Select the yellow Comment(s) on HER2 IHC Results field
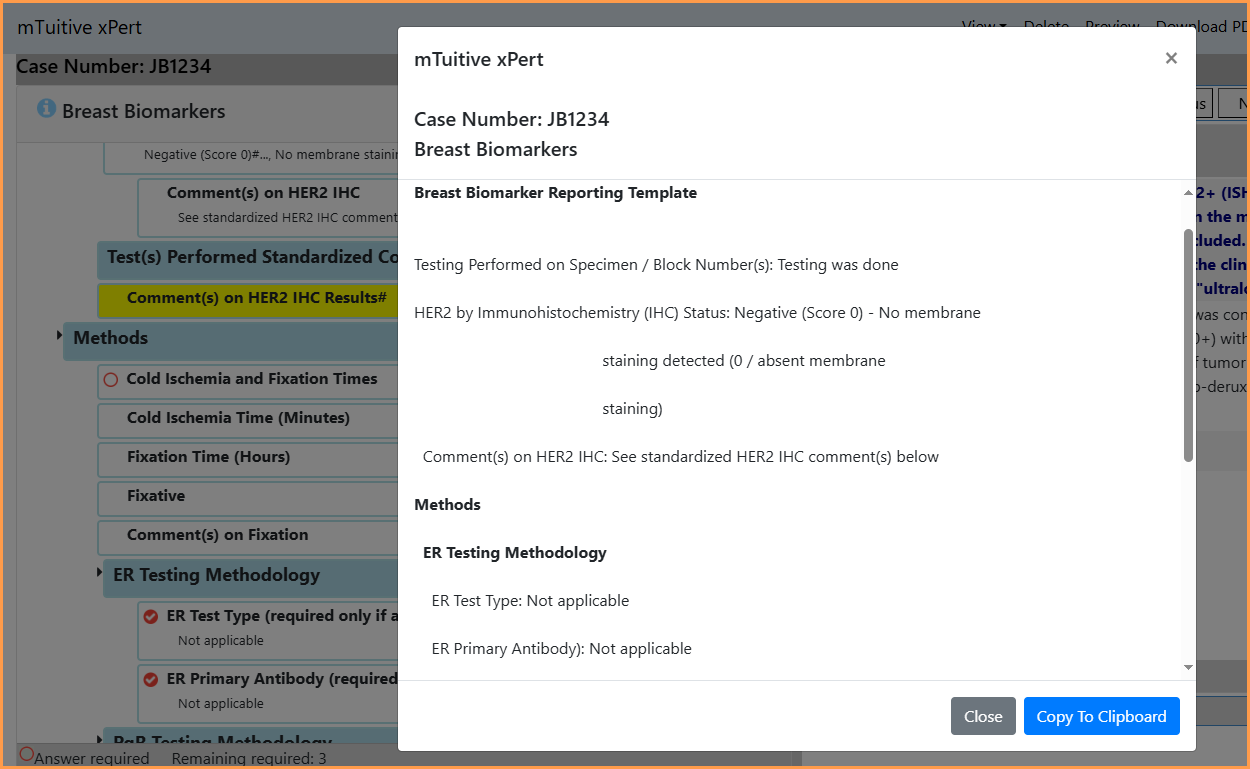The image size is (1250, 769). click(x=248, y=299)
